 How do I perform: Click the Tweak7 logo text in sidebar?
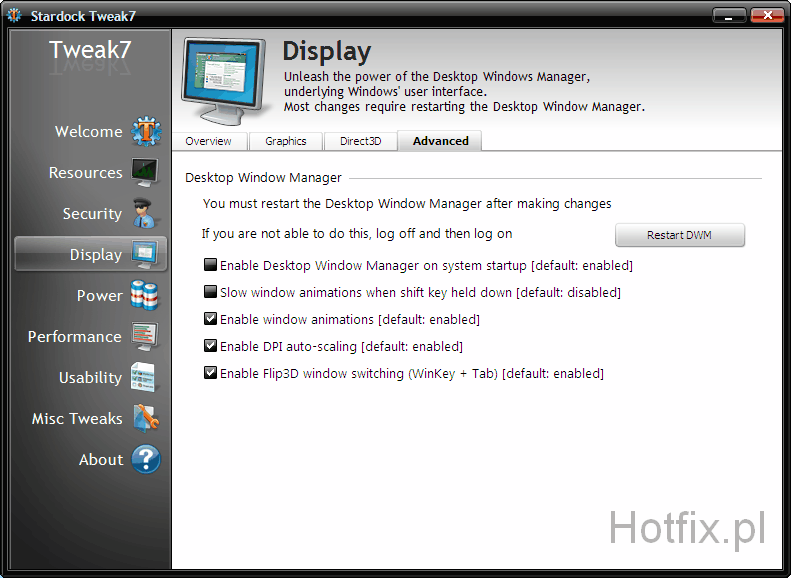(90, 50)
